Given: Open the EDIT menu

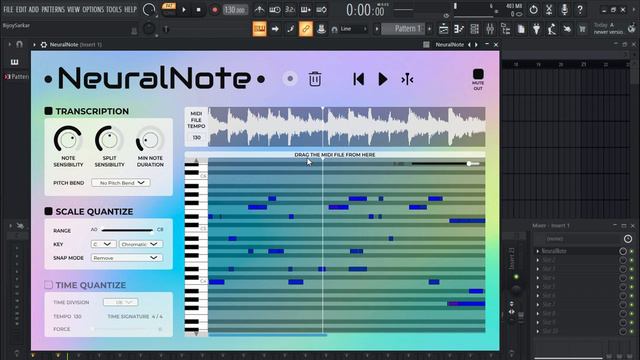Looking at the screenshot, I should coord(21,9).
